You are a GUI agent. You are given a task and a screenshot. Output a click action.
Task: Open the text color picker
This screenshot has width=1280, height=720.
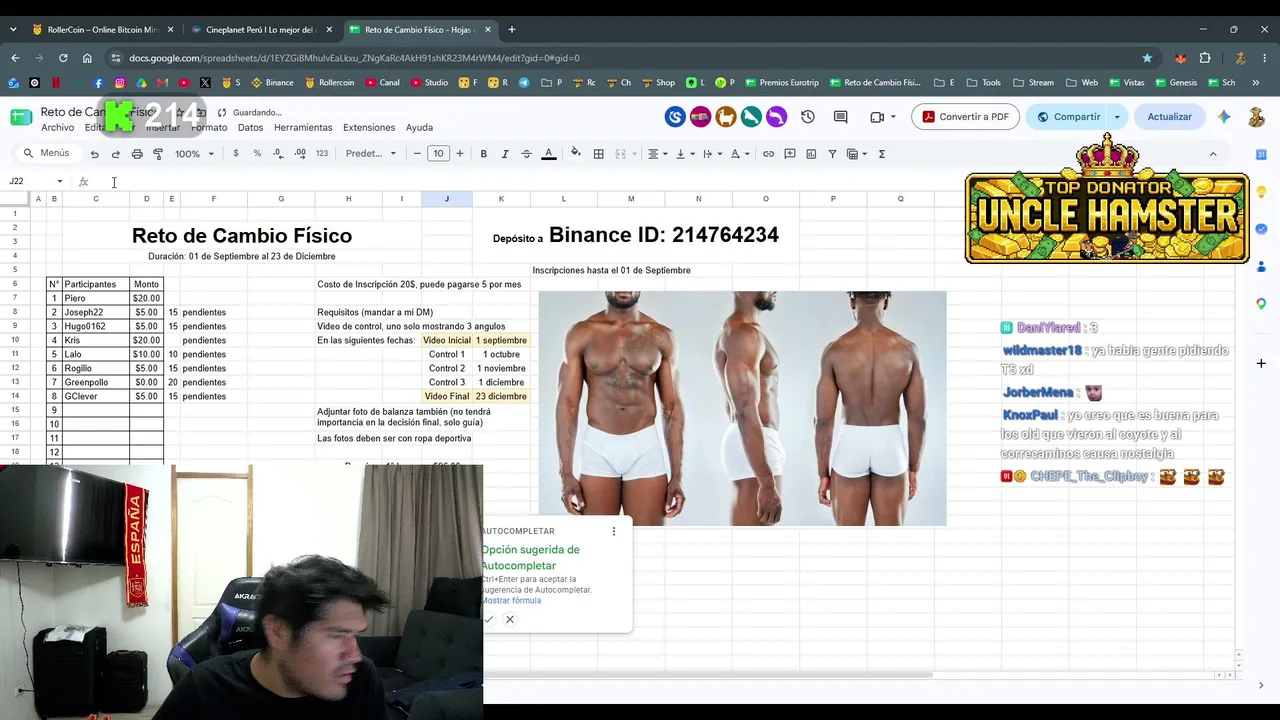point(548,154)
